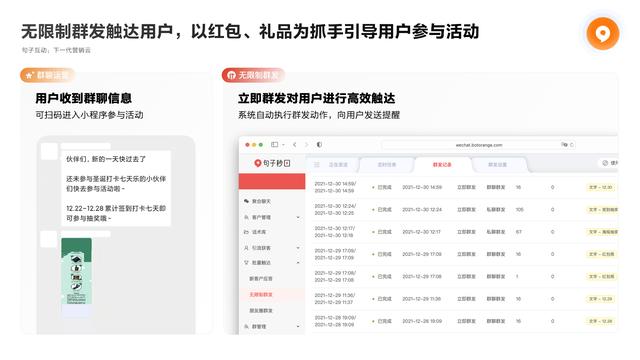
Task: Click 立即群发 in the 2021-12-29 17:09 row
Action: [467, 254]
